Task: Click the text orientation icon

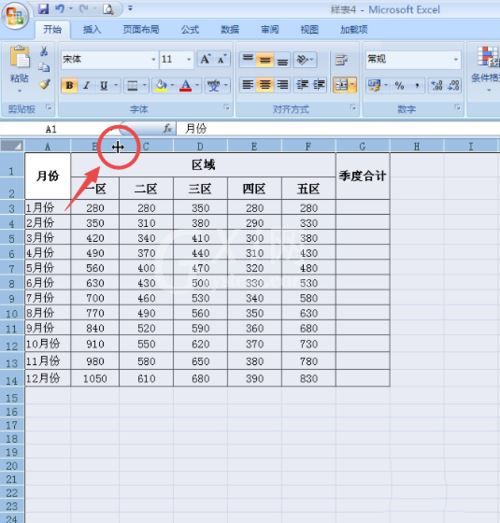Action: [302, 60]
